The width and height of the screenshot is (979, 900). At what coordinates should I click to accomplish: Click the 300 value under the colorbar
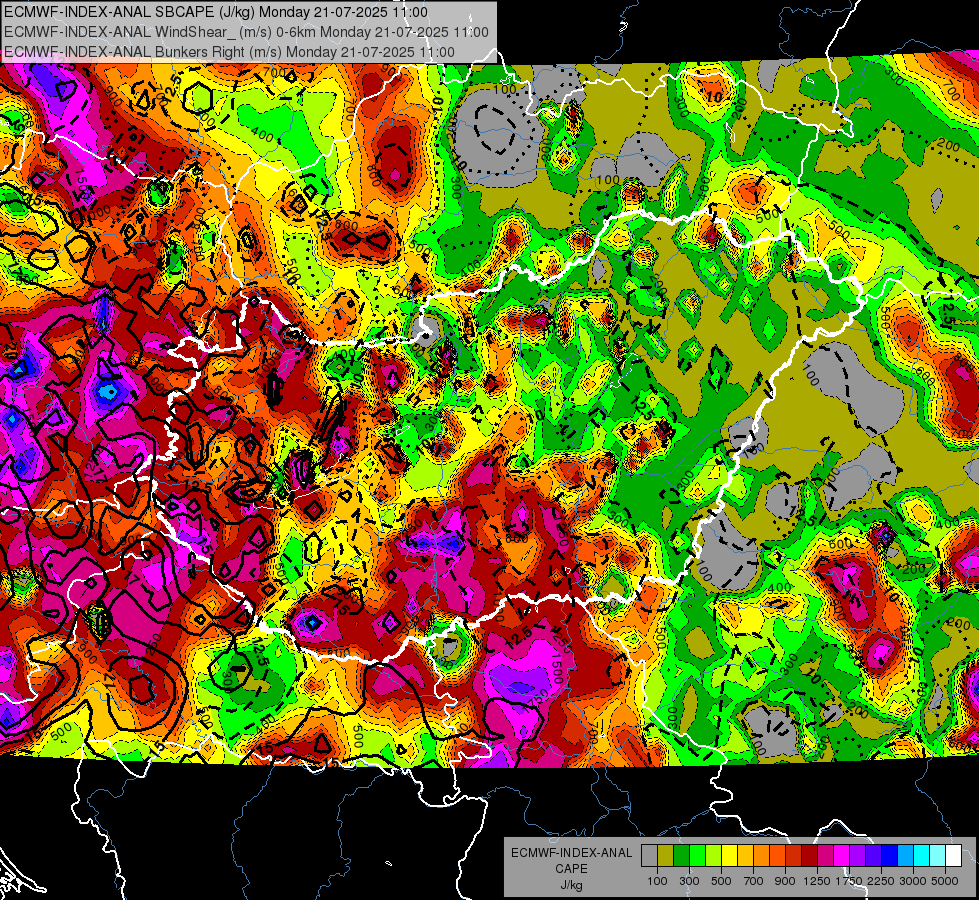pyautogui.click(x=689, y=881)
